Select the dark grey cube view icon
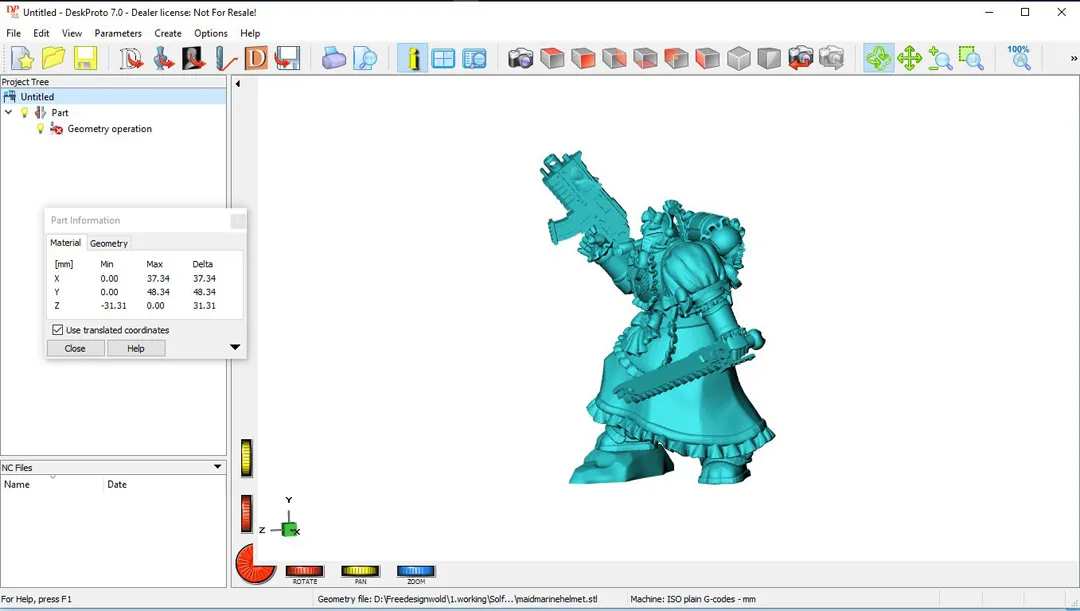This screenshot has width=1080, height=611. coord(769,58)
